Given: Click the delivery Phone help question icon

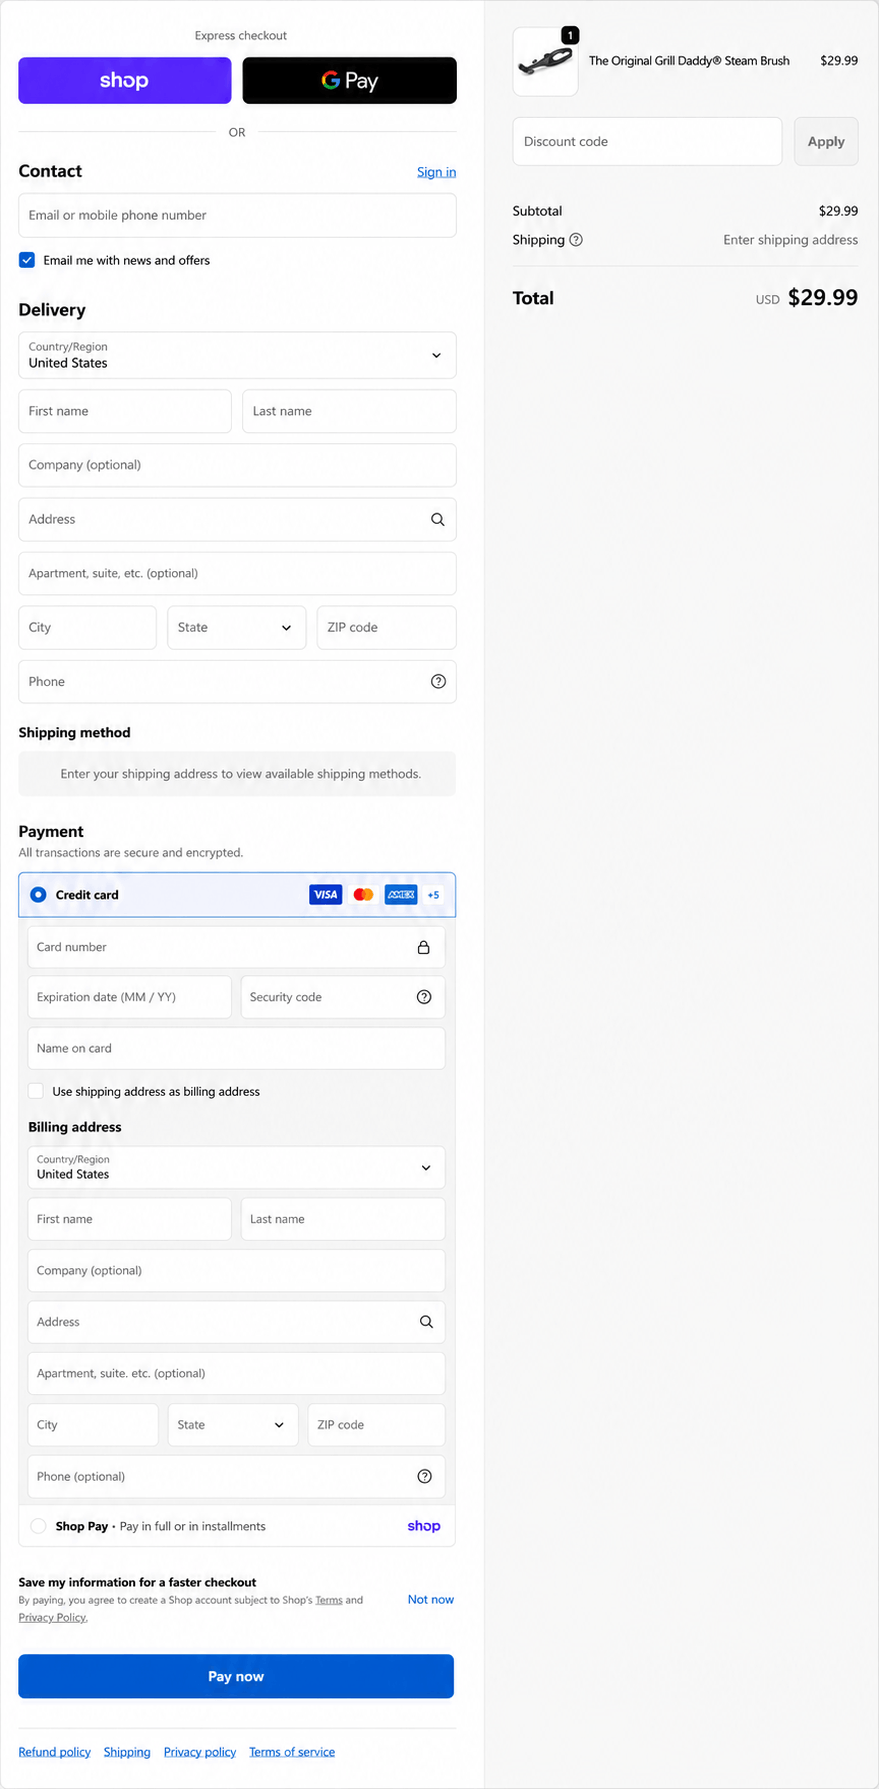Looking at the screenshot, I should 438,681.
